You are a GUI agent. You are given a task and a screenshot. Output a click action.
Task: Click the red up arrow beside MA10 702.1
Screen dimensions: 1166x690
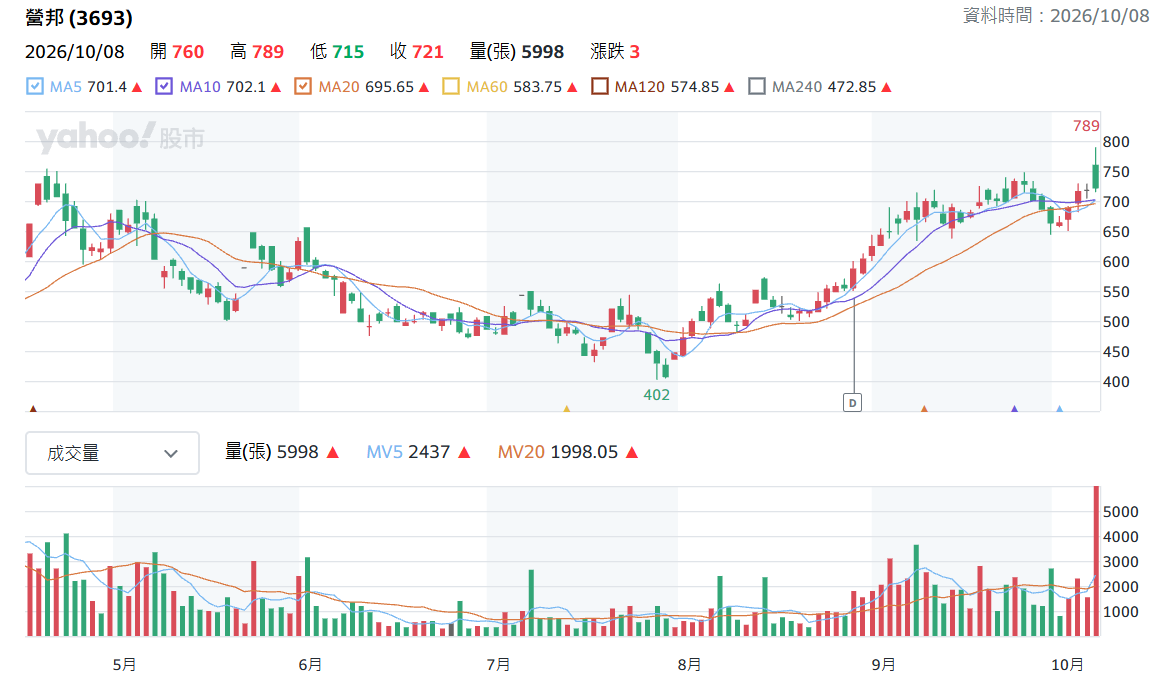point(276,88)
